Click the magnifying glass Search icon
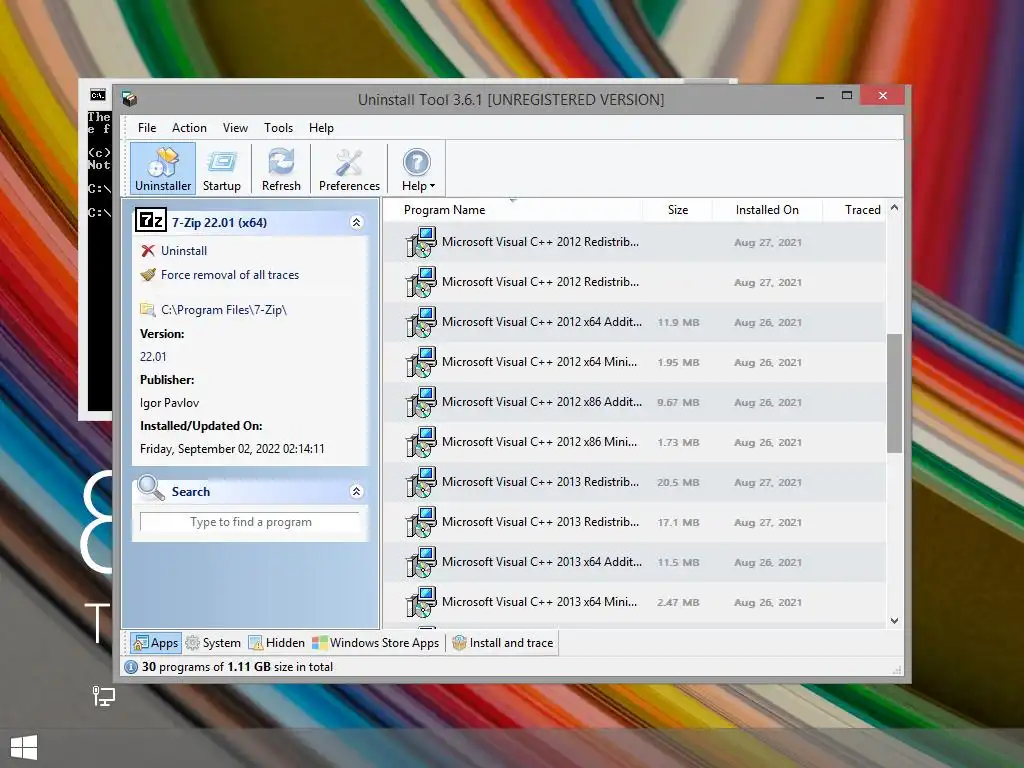Viewport: 1024px width, 768px height. tap(151, 488)
